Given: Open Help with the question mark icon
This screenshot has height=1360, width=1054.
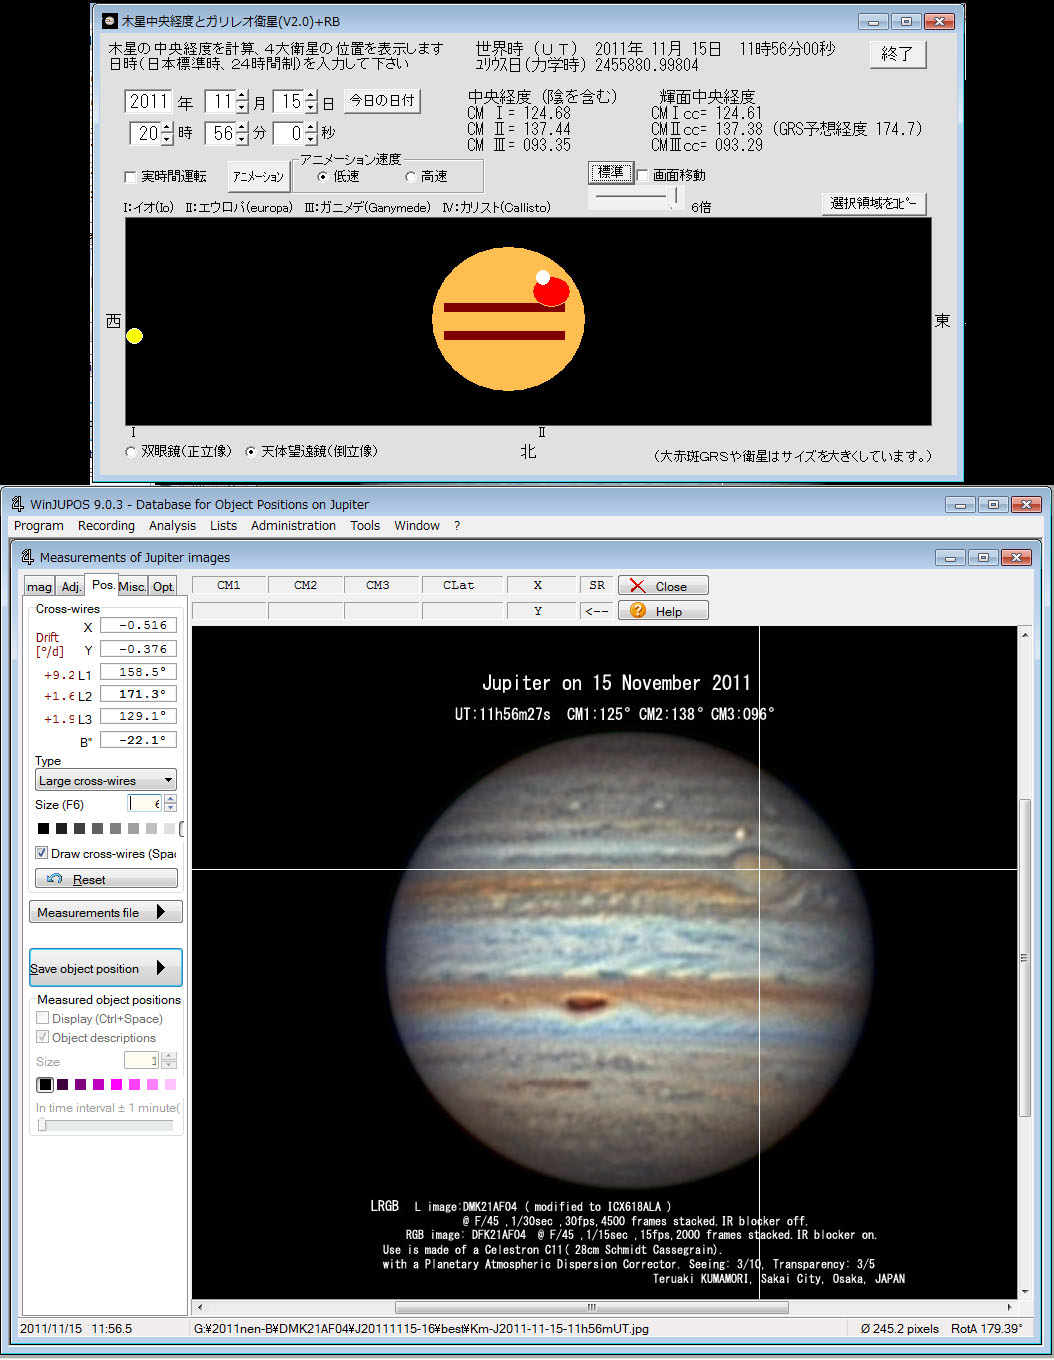Looking at the screenshot, I should tap(662, 611).
